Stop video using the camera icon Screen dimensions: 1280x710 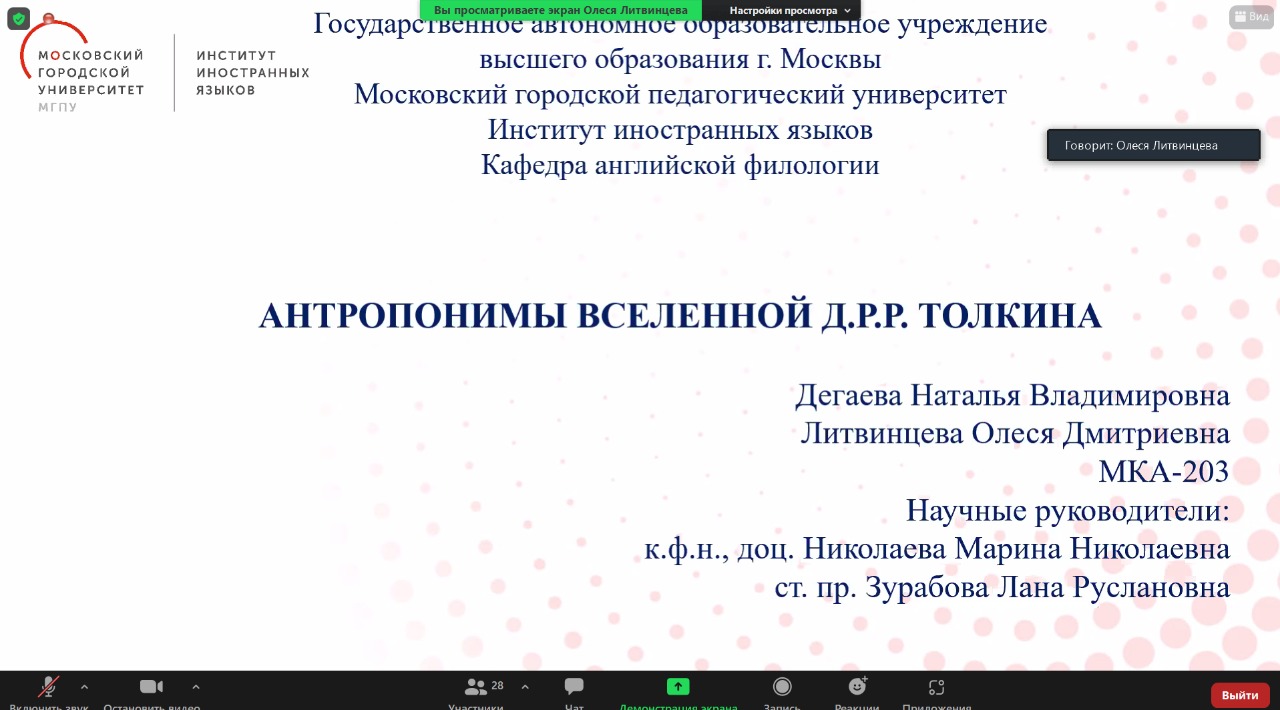[151, 688]
